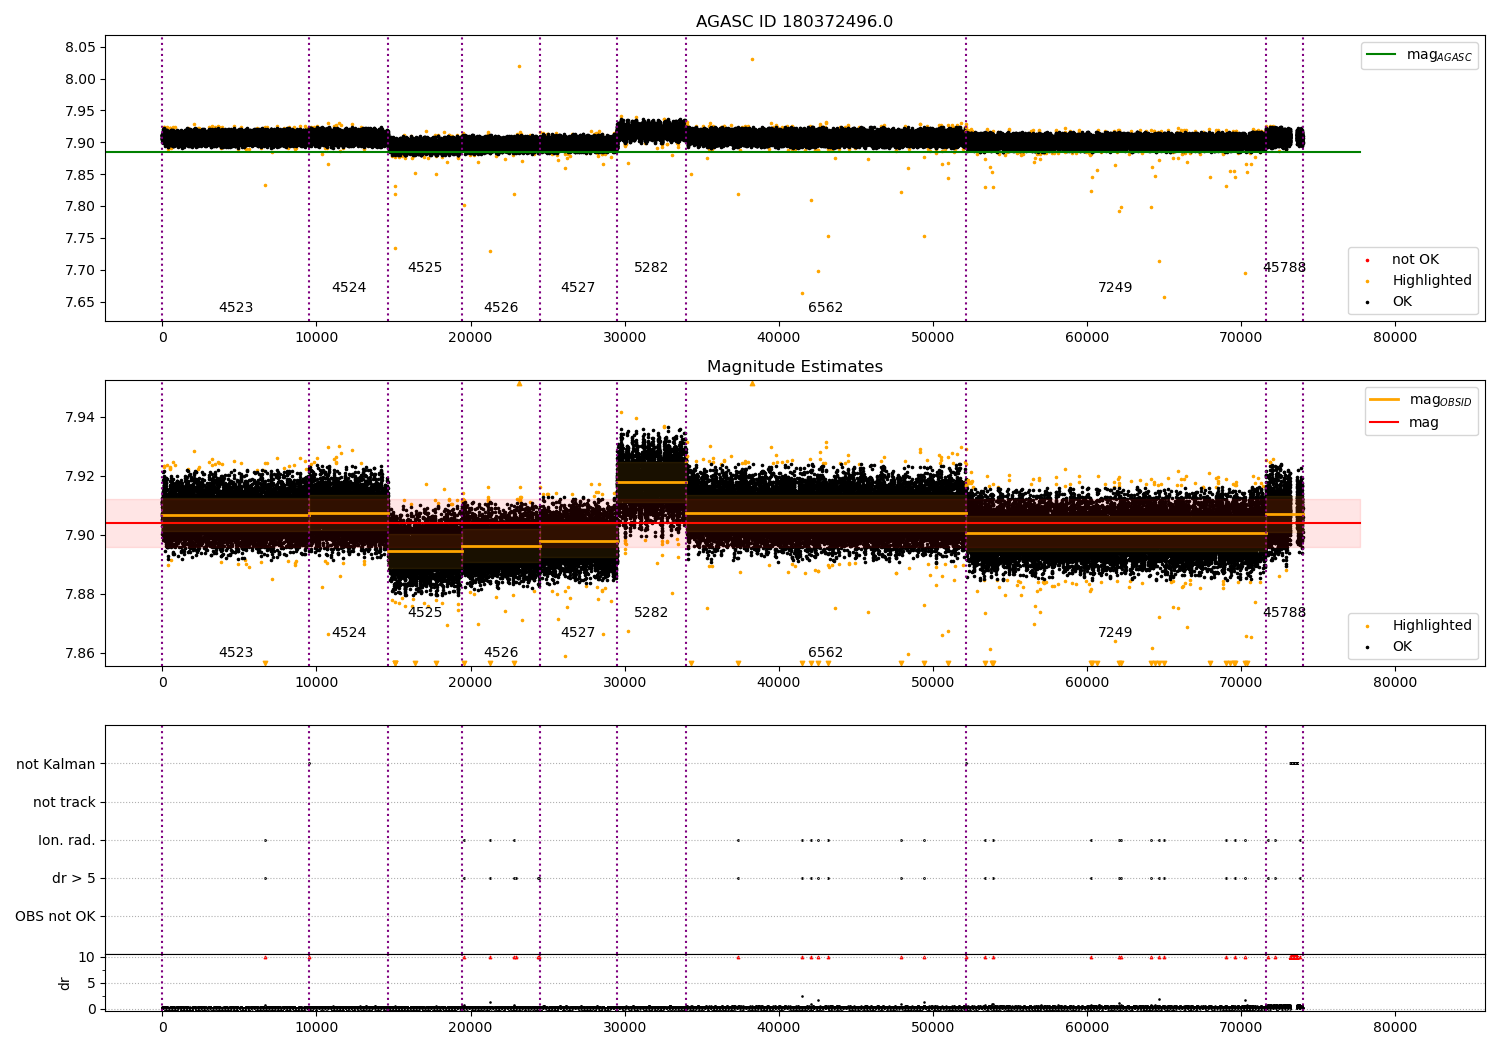Click the y-axis tick 7.92 in Magnitude Estimates plot
The image size is (1500, 1050).
coord(81,476)
